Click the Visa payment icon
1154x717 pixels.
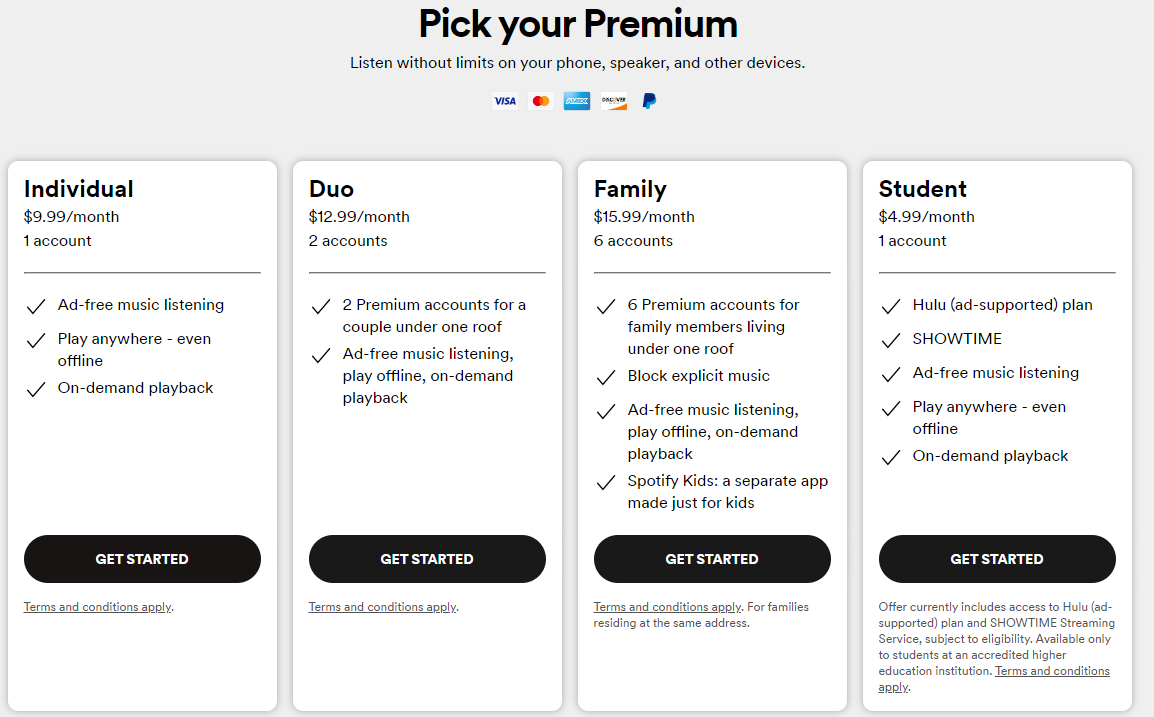click(x=505, y=101)
